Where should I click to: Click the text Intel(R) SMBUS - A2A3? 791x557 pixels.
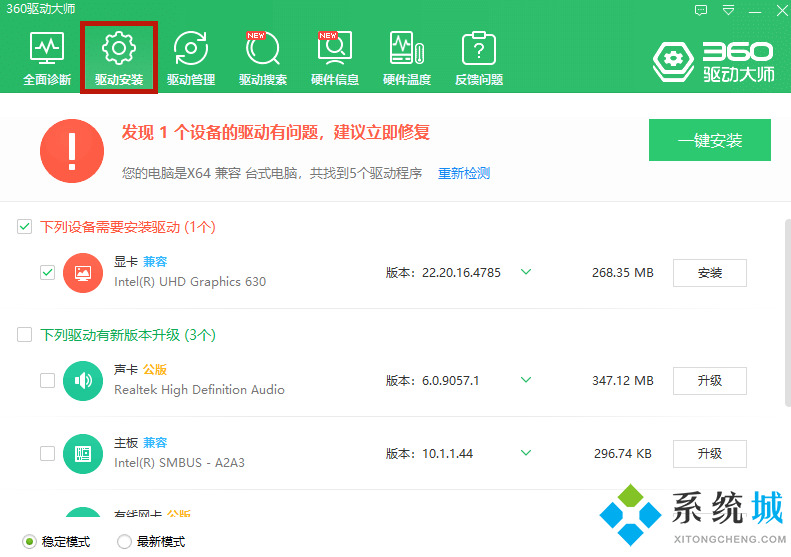point(180,463)
